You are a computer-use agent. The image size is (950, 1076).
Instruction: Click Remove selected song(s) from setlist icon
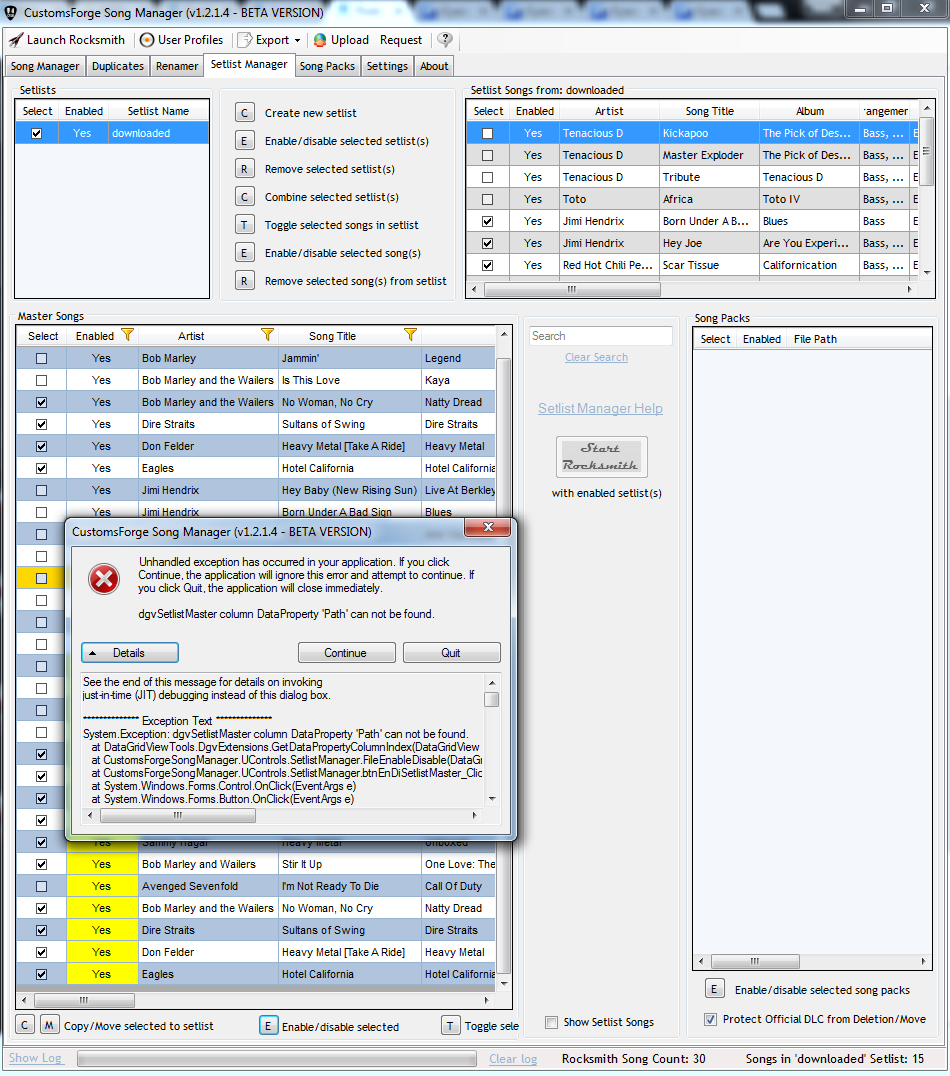point(244,281)
